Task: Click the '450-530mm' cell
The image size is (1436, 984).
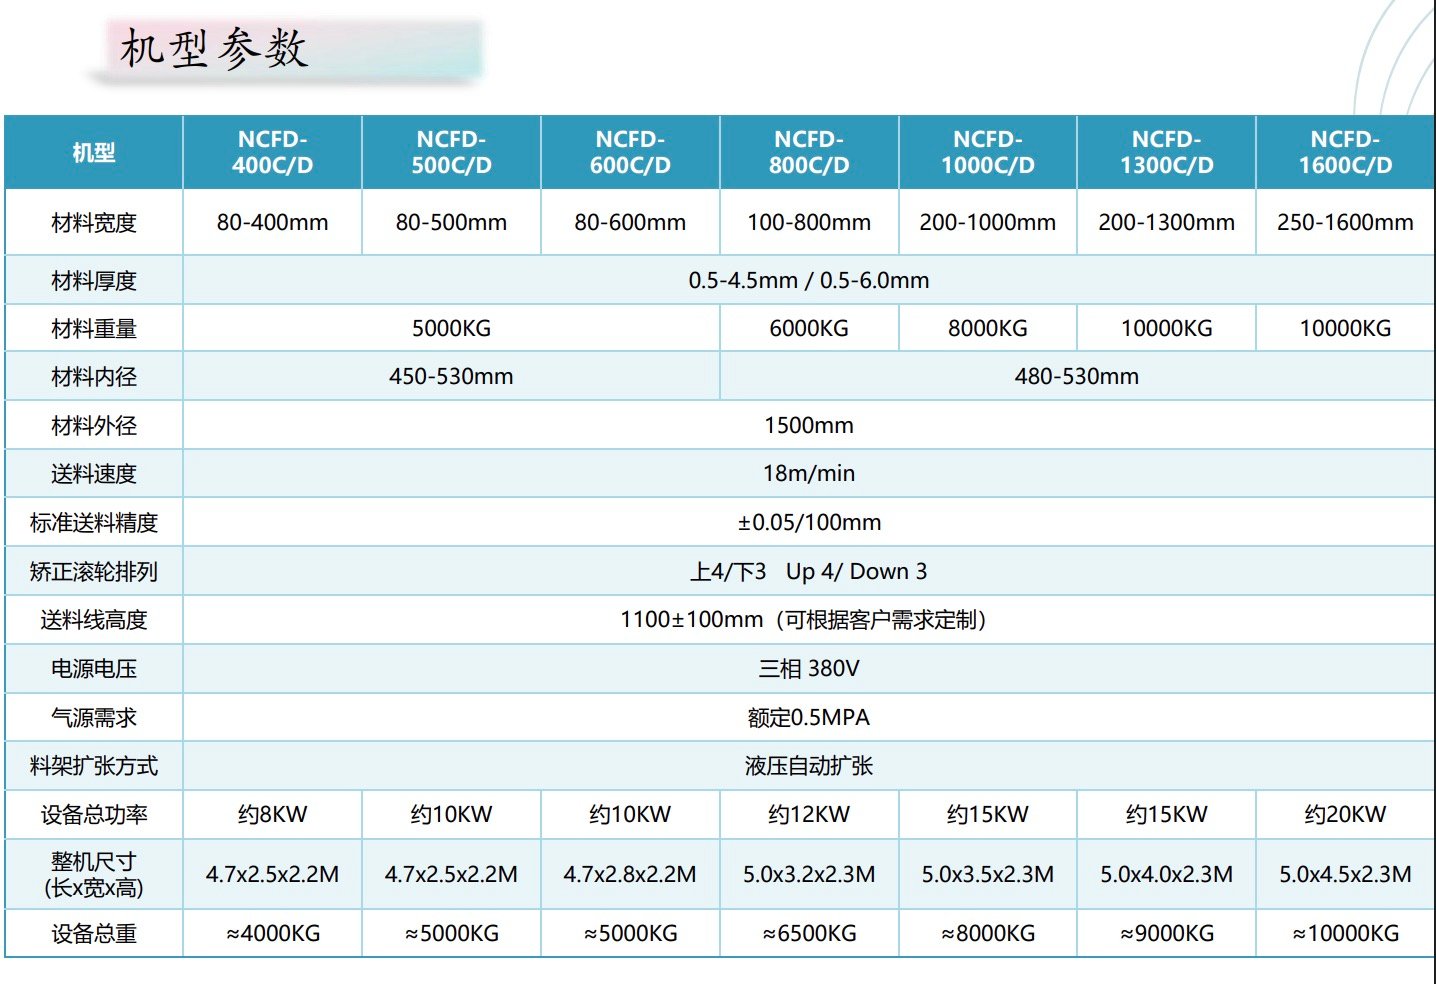Action: point(452,376)
